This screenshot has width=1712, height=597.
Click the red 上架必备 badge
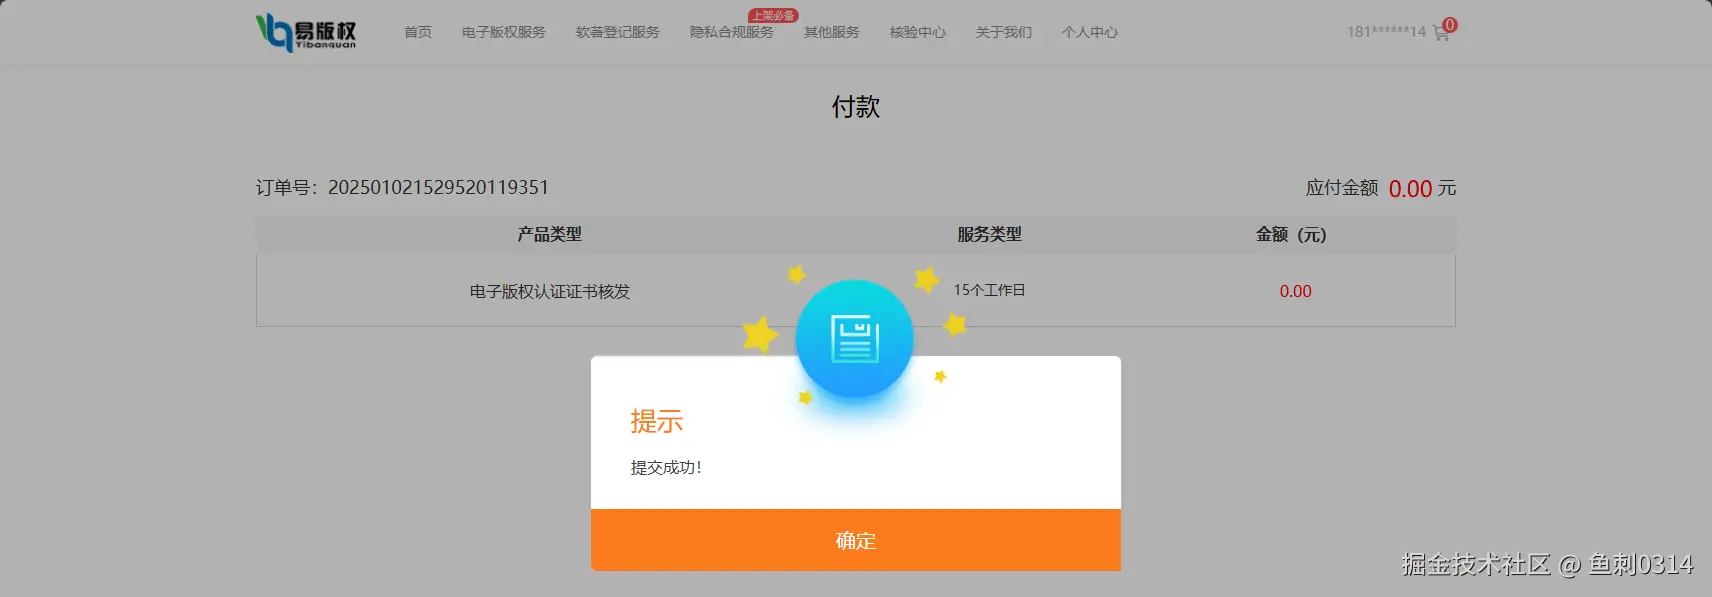pos(773,16)
